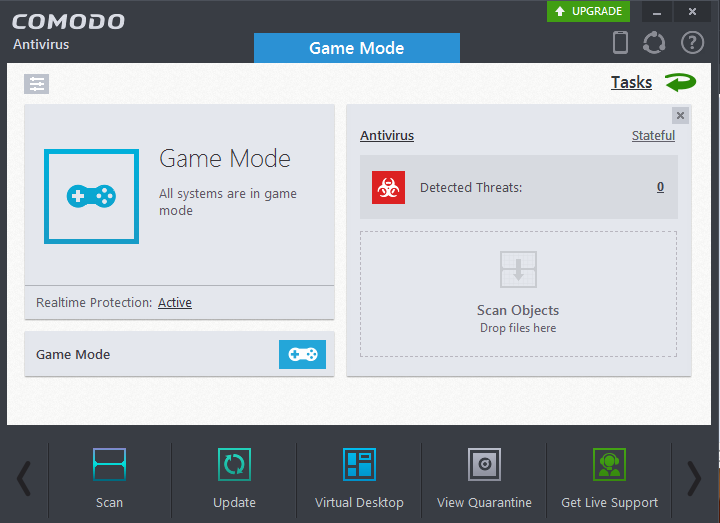Click the 'Game Mode' status heading text
Screen dimensions: 720x523
coord(225,159)
